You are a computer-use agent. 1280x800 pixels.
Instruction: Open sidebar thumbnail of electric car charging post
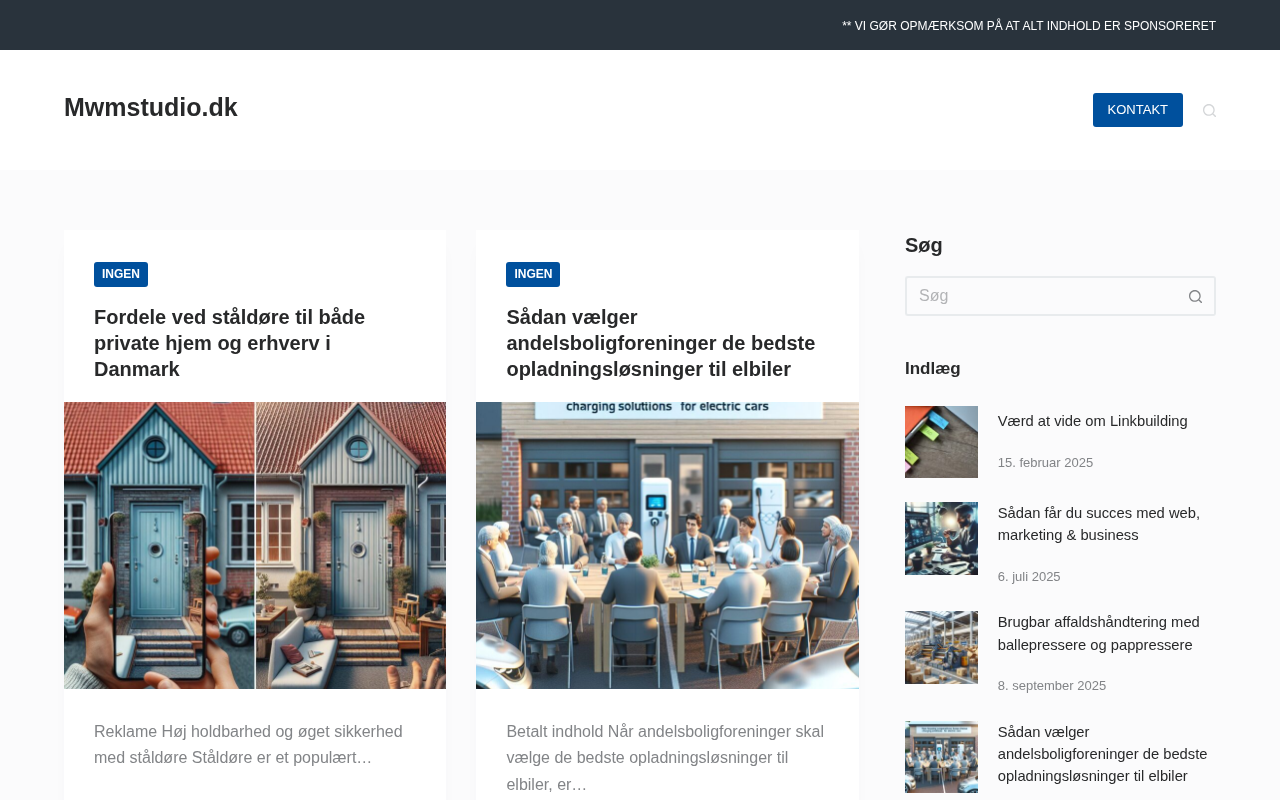[941, 757]
